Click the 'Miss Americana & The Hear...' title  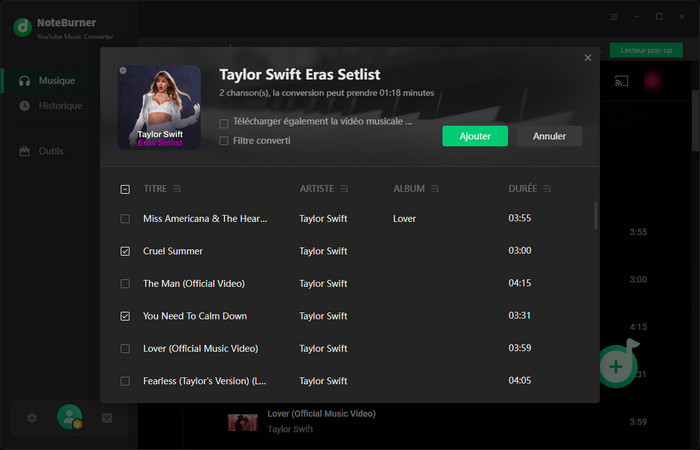pyautogui.click(x=205, y=219)
